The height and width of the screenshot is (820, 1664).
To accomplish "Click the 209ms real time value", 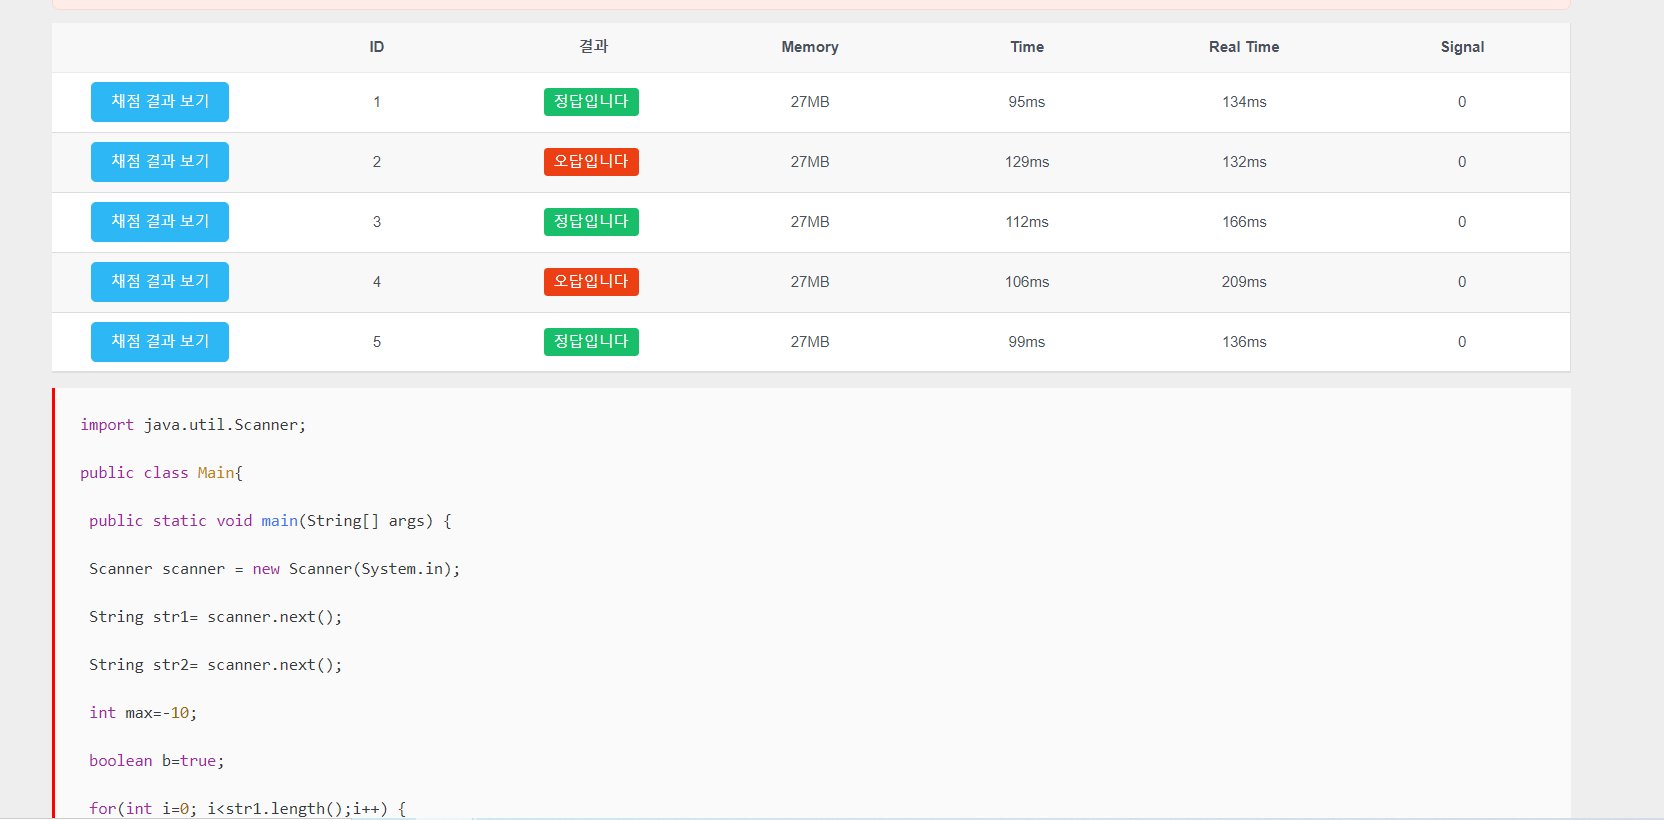I will pyautogui.click(x=1244, y=282).
